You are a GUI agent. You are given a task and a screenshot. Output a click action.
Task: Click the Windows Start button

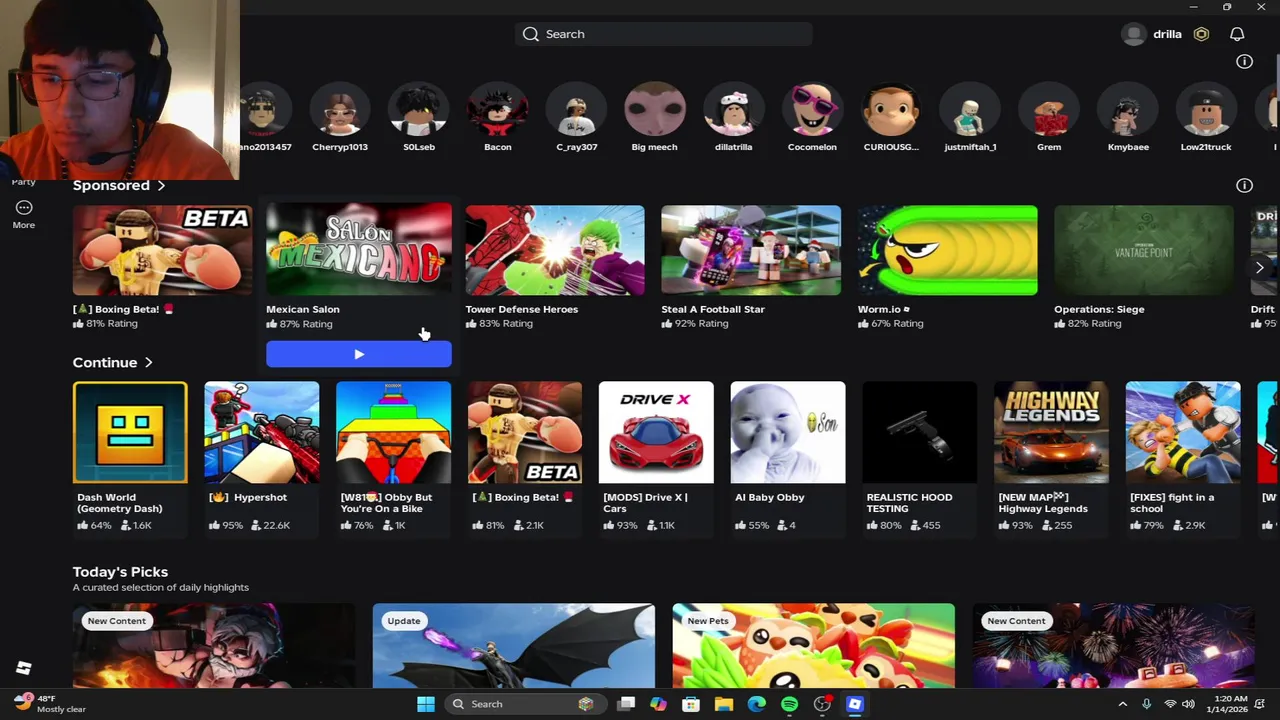coord(426,704)
